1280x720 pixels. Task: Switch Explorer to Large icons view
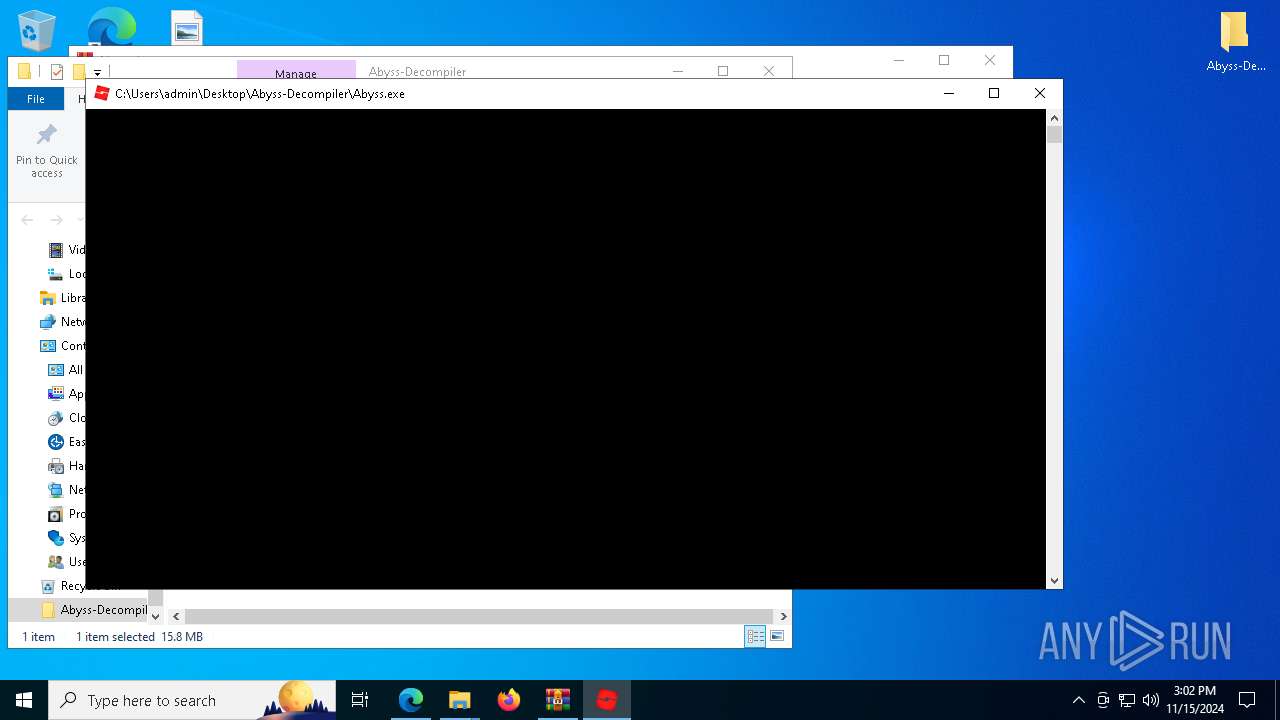[x=777, y=637]
